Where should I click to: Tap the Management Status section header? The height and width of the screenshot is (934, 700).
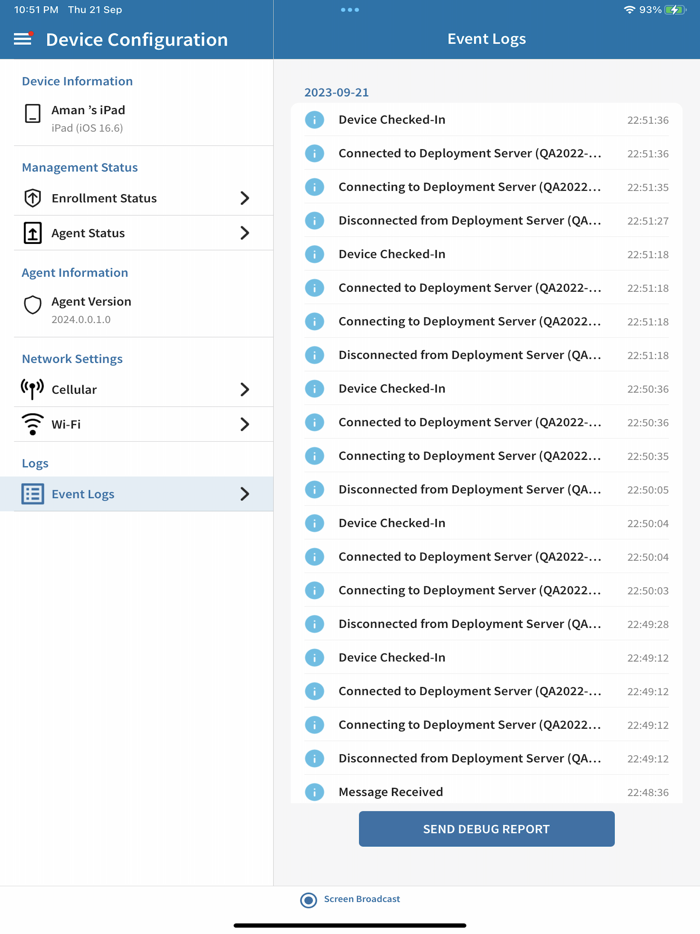pyautogui.click(x=80, y=167)
